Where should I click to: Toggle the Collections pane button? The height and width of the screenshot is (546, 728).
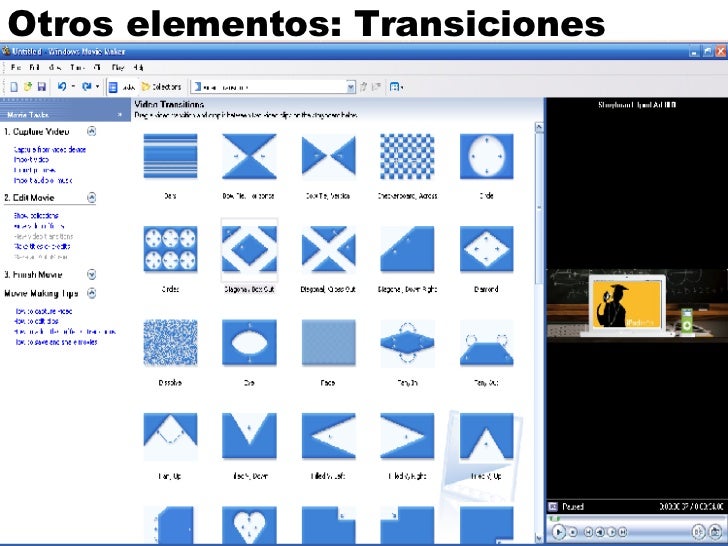(161, 87)
